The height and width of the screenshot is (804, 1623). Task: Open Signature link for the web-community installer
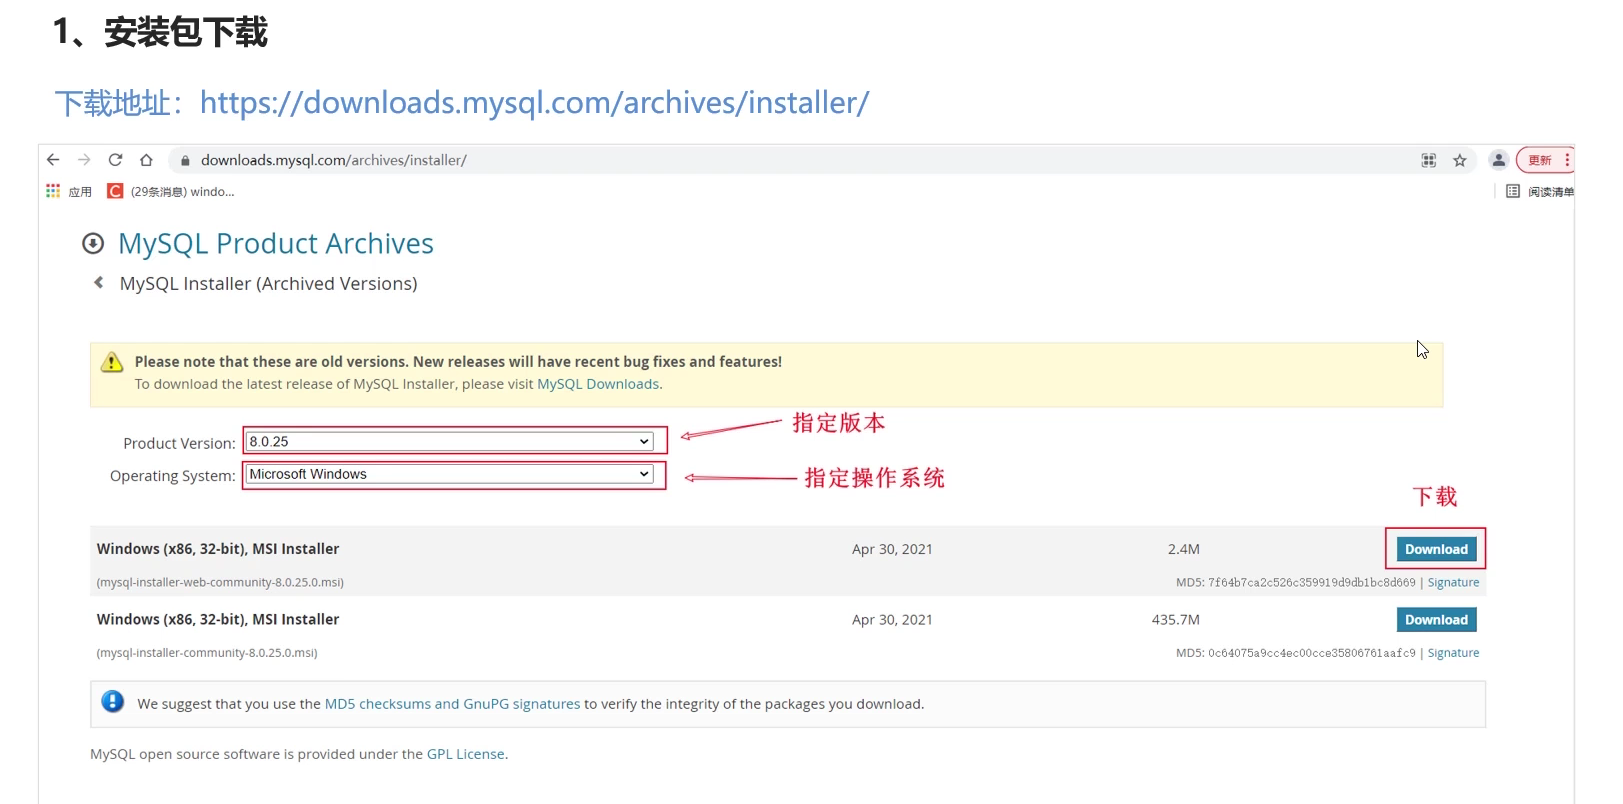click(x=1453, y=583)
